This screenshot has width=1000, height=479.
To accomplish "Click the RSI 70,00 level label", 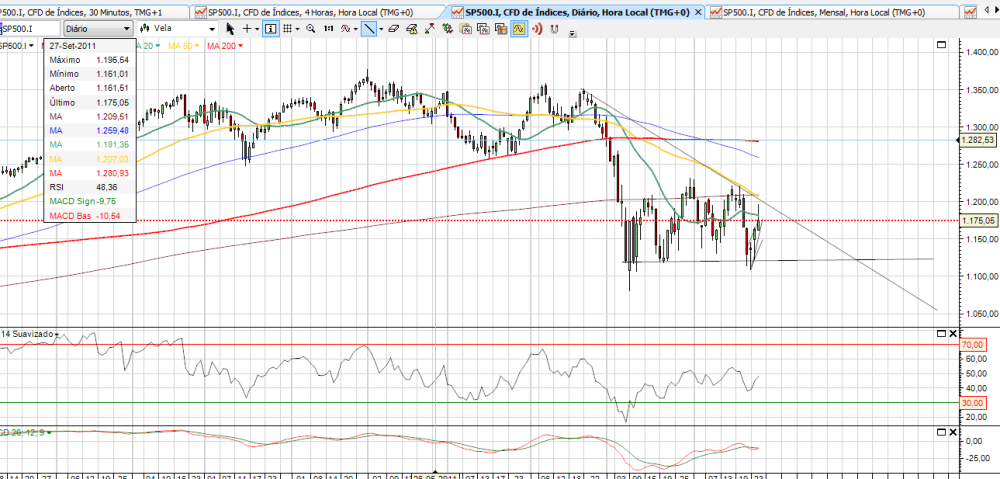I will (x=973, y=344).
